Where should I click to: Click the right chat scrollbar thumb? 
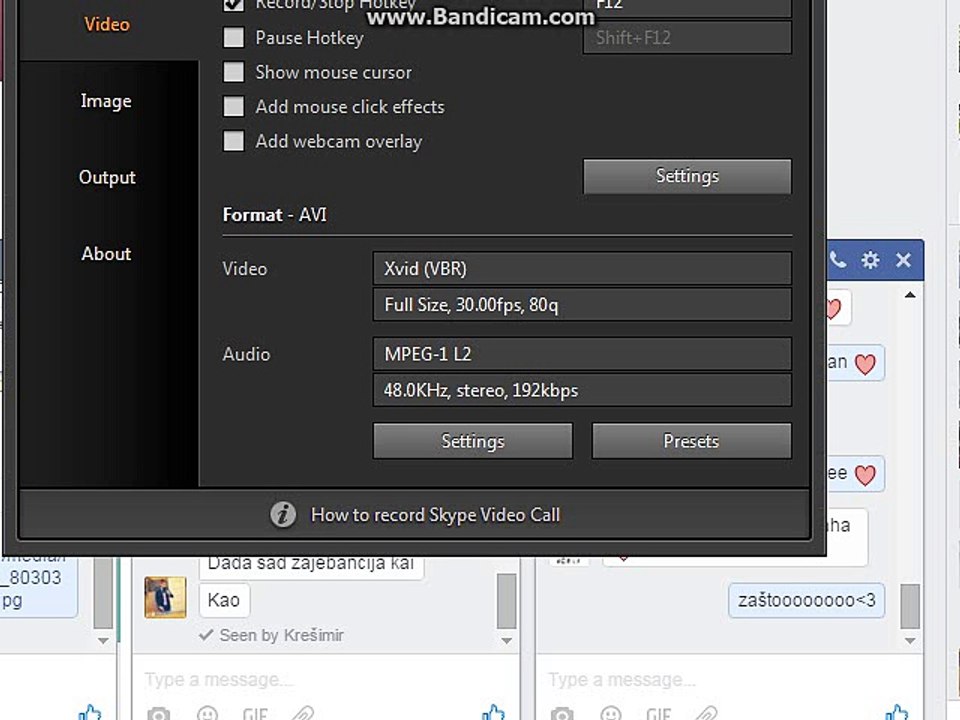(x=910, y=606)
